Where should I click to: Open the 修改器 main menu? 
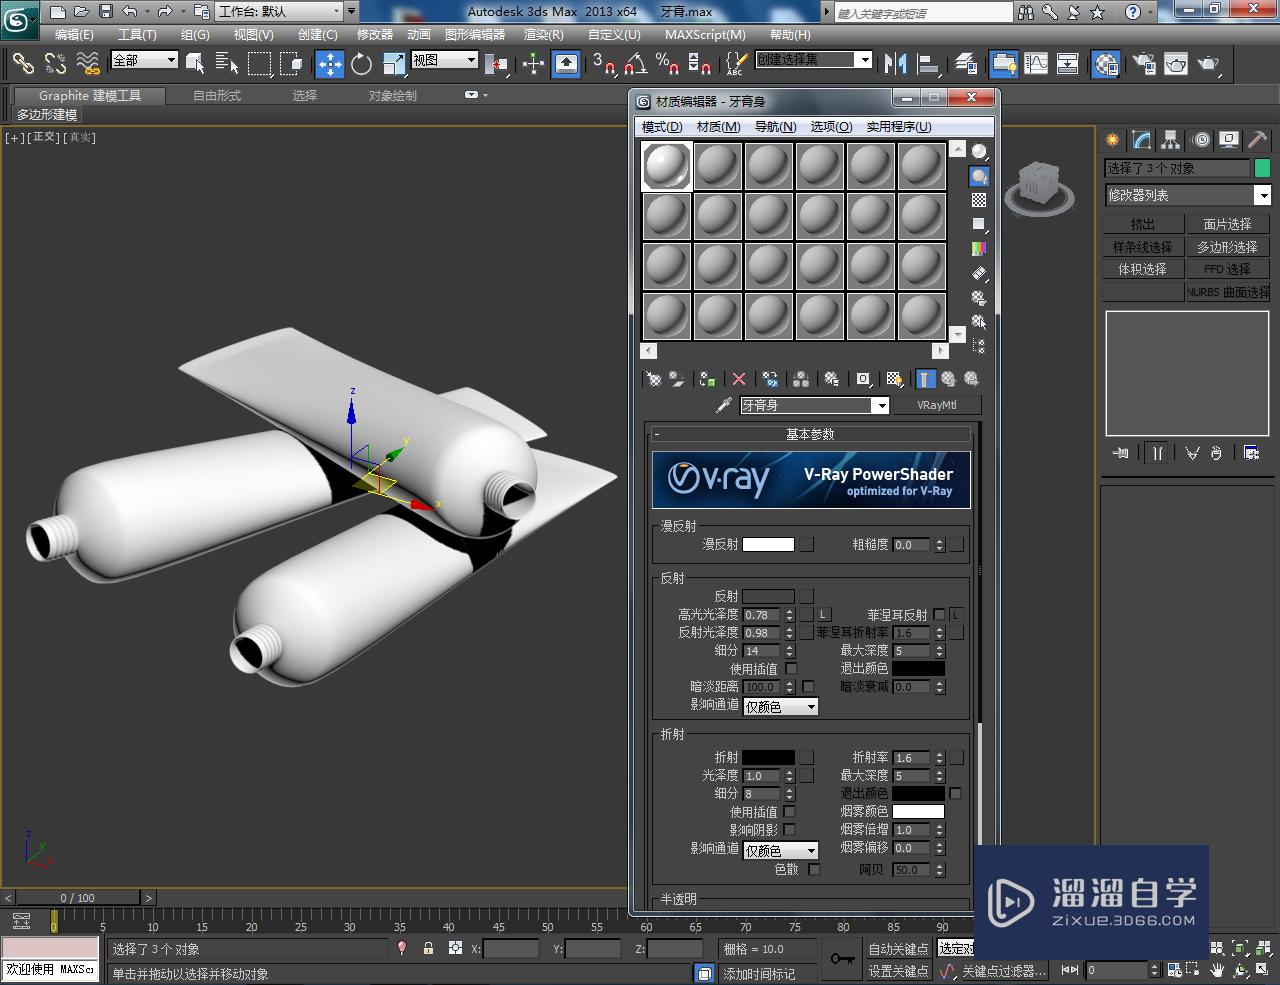(375, 35)
